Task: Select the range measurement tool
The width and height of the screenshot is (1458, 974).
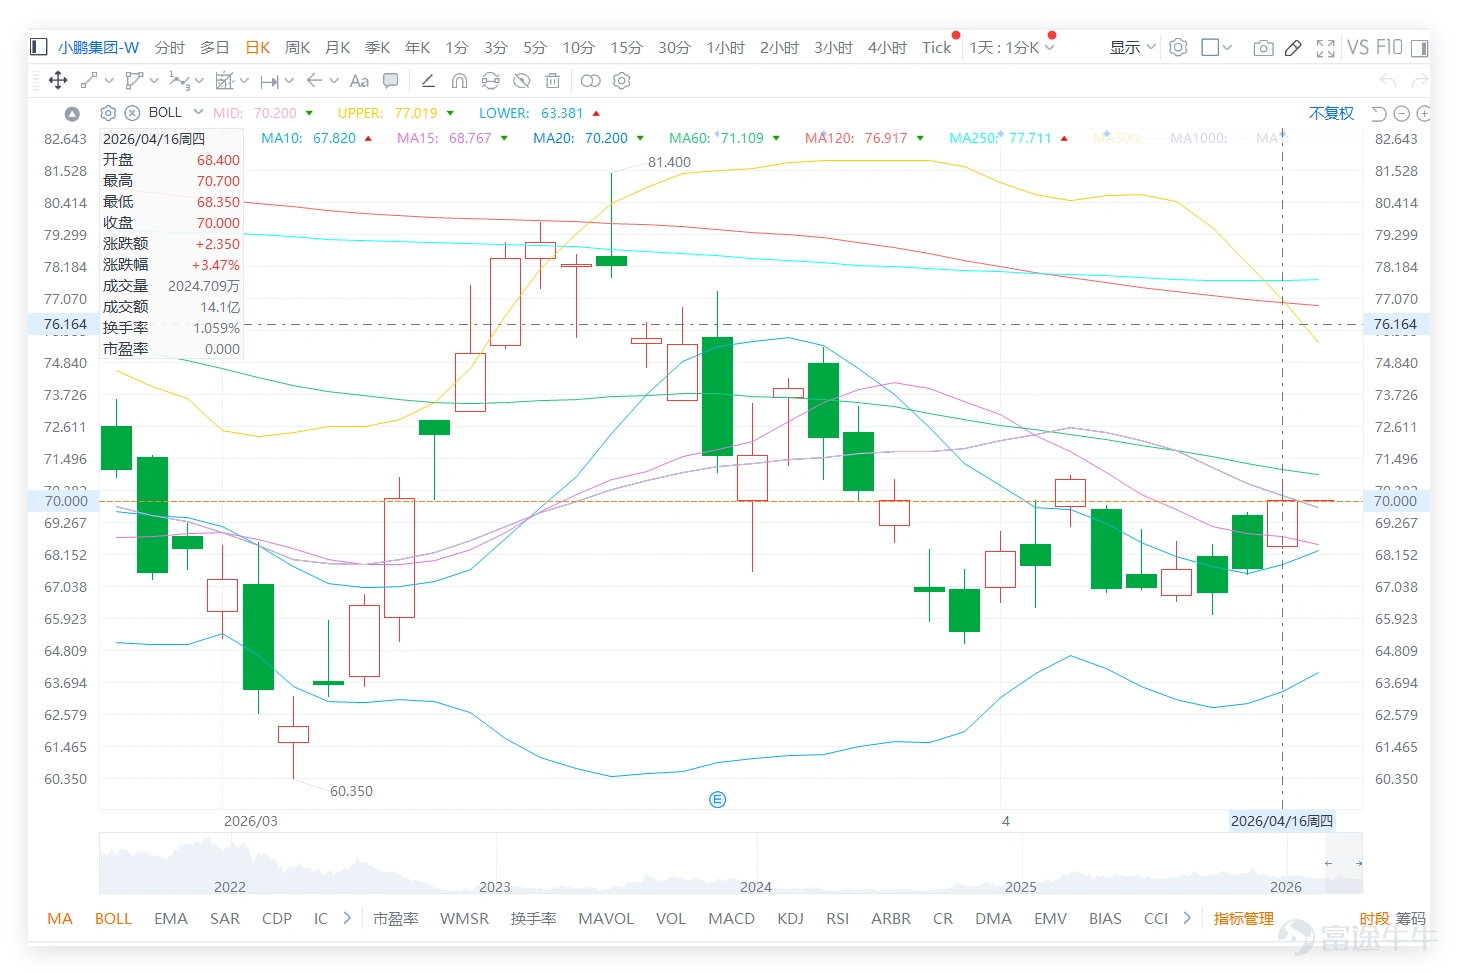Action: pos(269,81)
